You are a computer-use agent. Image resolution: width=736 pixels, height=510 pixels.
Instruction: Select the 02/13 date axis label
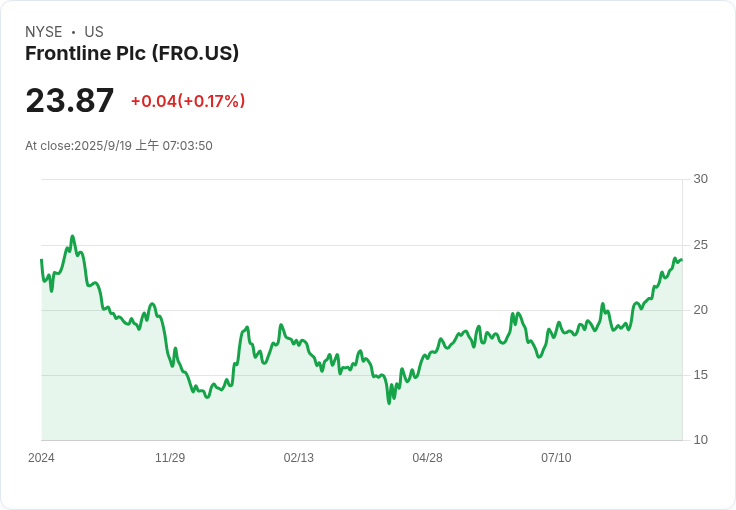299,458
